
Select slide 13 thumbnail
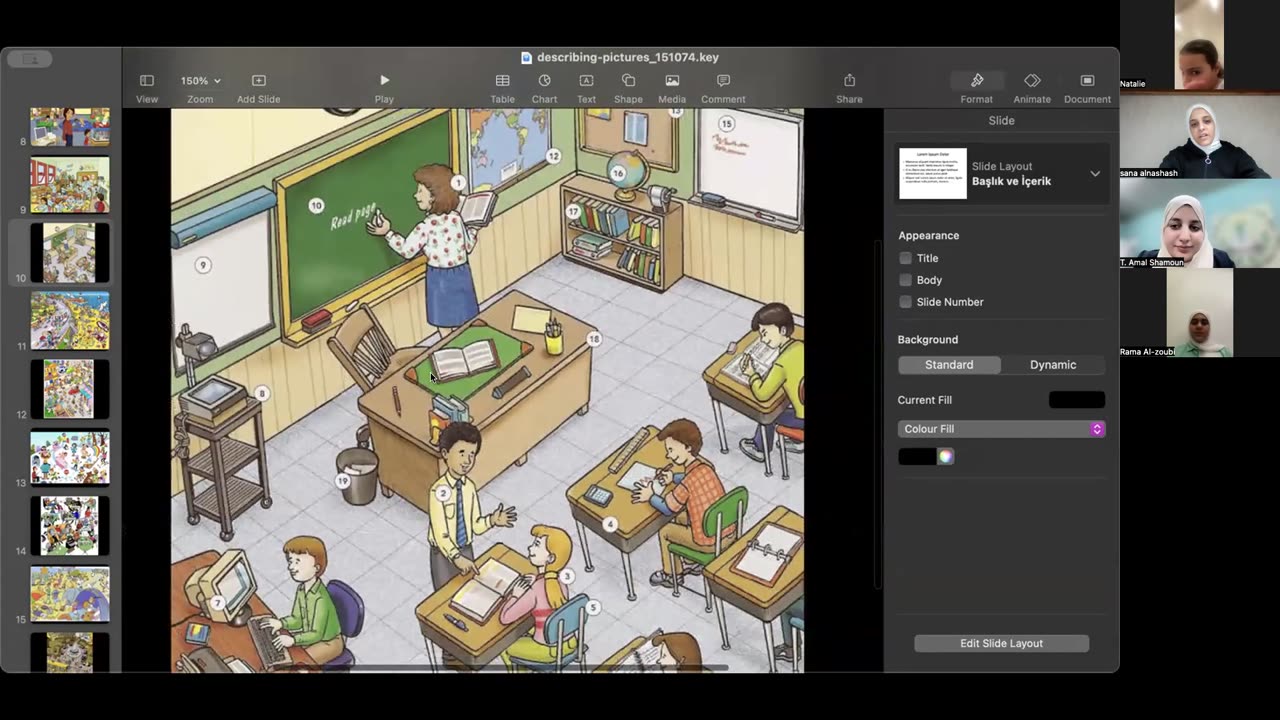[x=70, y=457]
